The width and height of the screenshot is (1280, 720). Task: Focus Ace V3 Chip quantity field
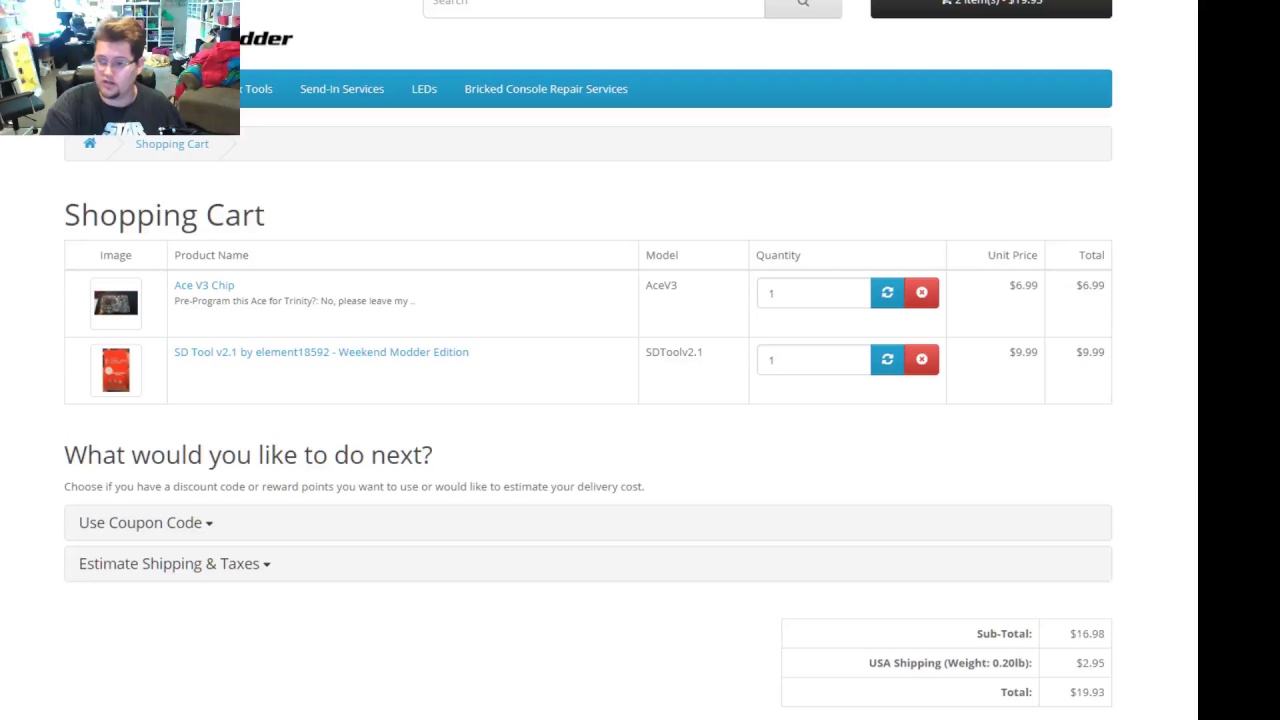pyautogui.click(x=814, y=293)
